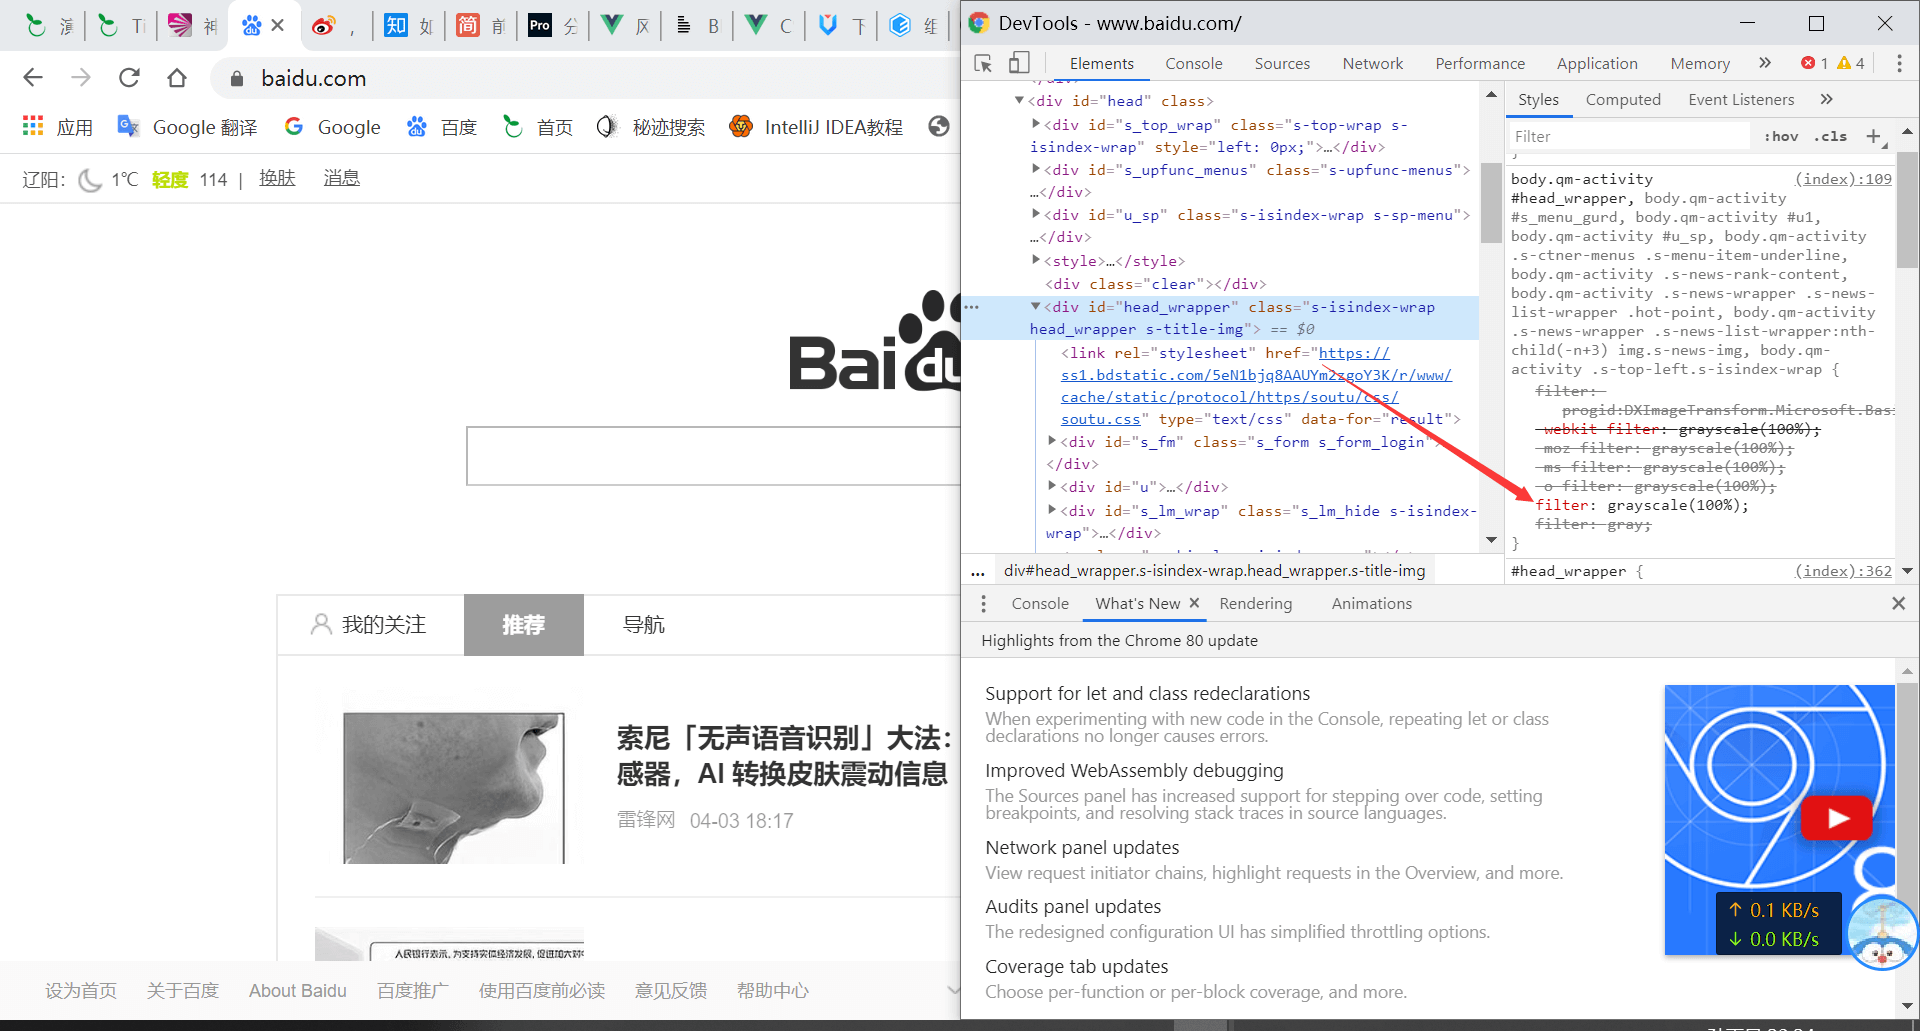Click the 换肤 skin link

tap(277, 178)
